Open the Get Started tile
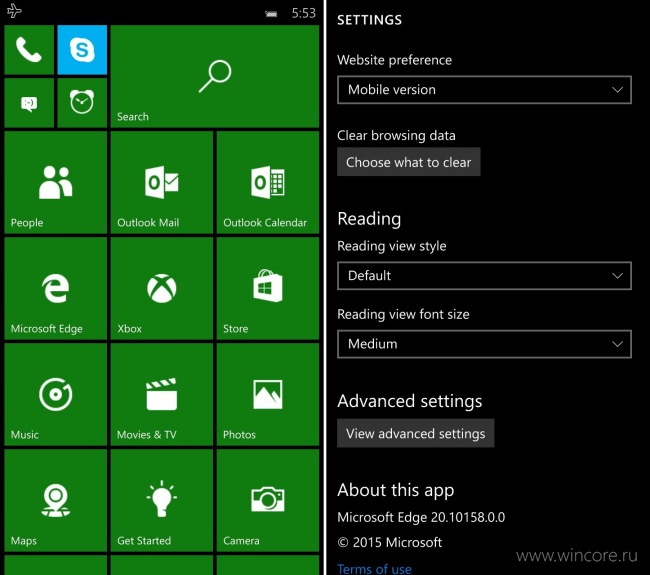The width and height of the screenshot is (650, 575). click(162, 501)
